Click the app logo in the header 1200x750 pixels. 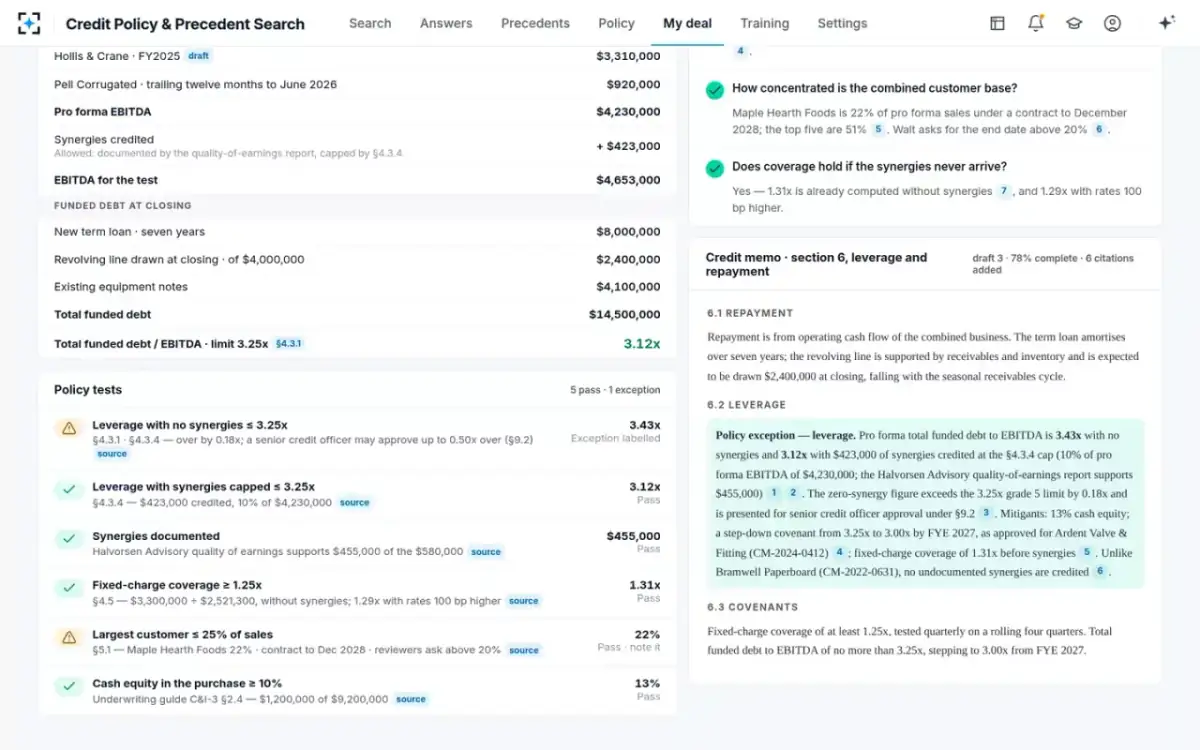coord(30,23)
